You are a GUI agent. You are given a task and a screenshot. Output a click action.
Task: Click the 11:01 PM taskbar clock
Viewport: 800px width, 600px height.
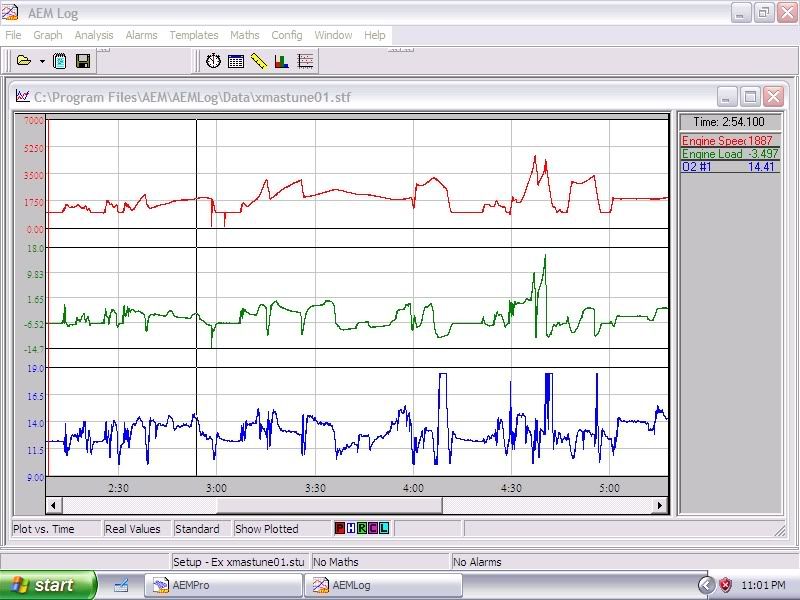(763, 585)
